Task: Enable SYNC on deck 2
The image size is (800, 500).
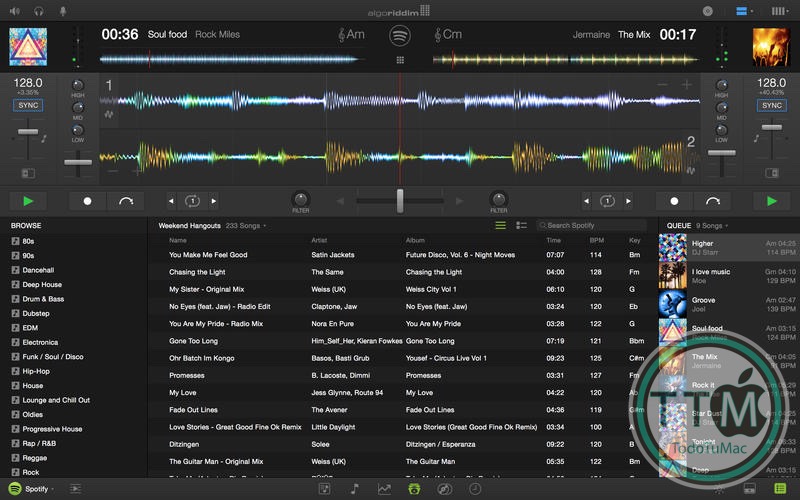Action: point(771,106)
